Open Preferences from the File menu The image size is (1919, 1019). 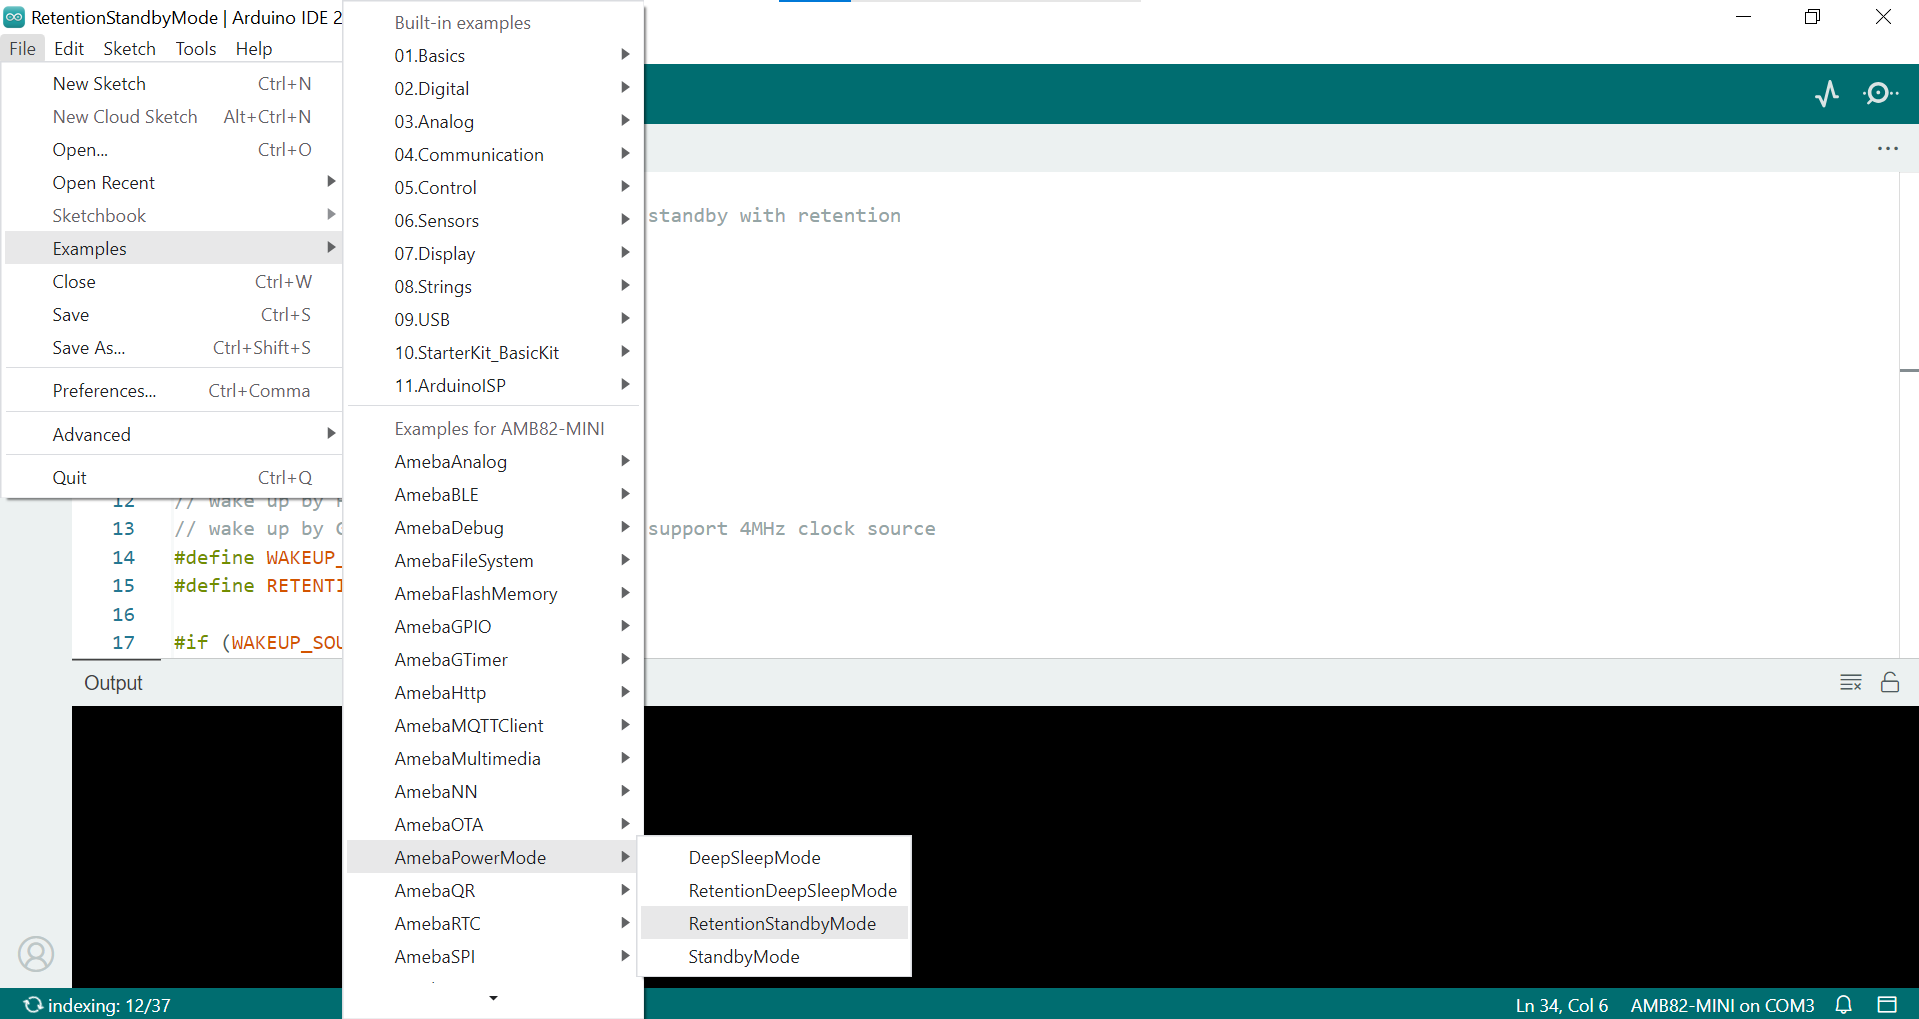tap(104, 390)
